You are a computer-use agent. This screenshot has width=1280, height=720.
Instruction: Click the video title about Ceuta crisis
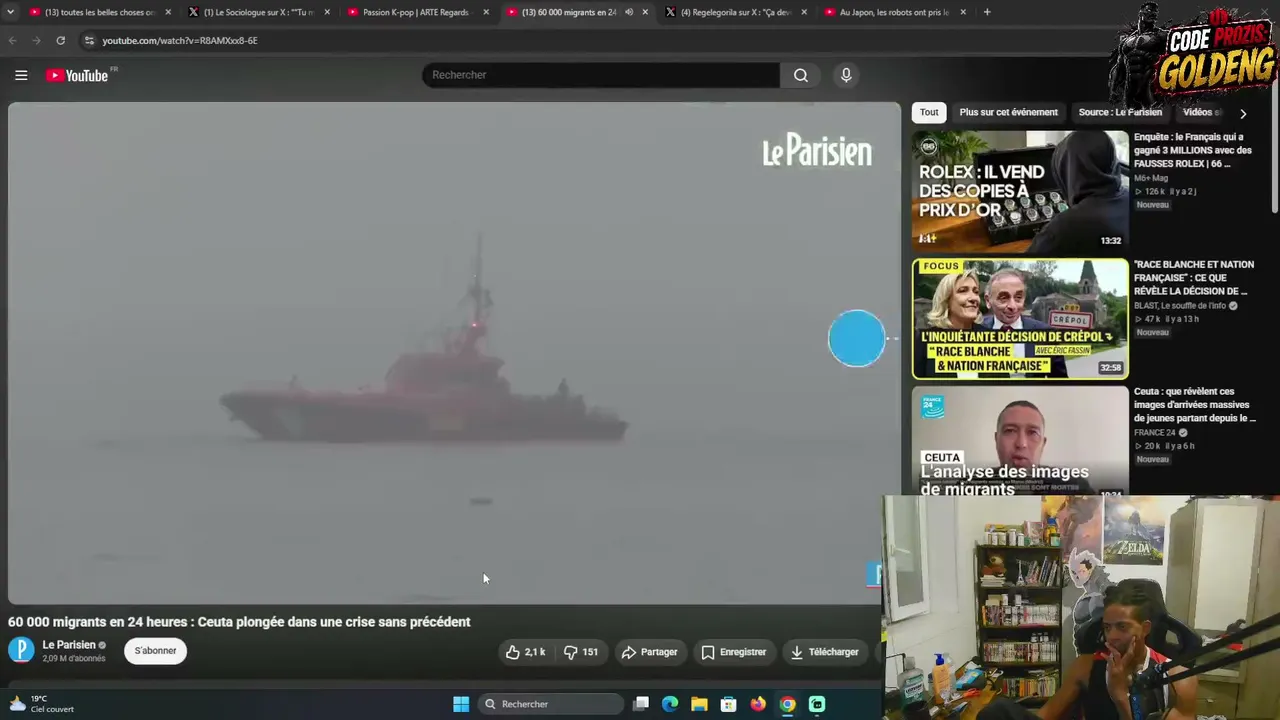coord(239,622)
